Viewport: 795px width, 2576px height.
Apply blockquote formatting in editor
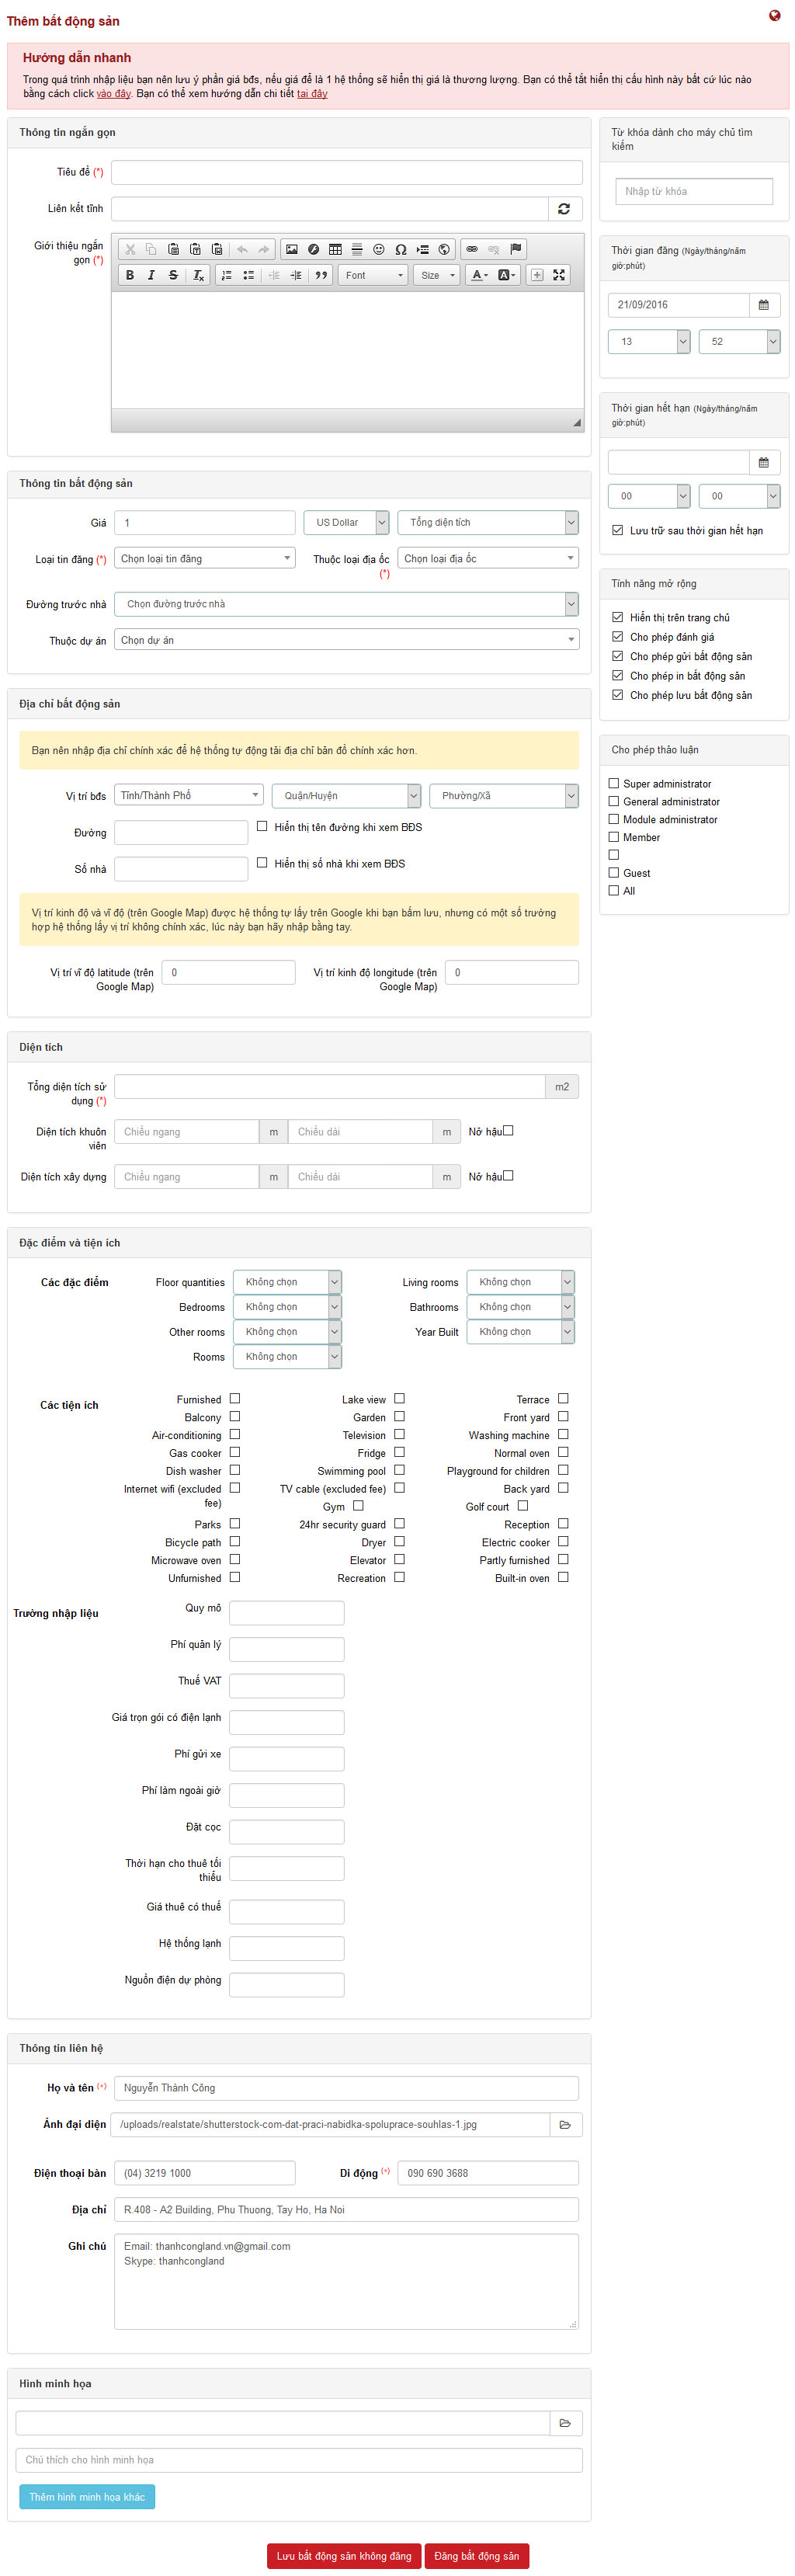[x=321, y=275]
